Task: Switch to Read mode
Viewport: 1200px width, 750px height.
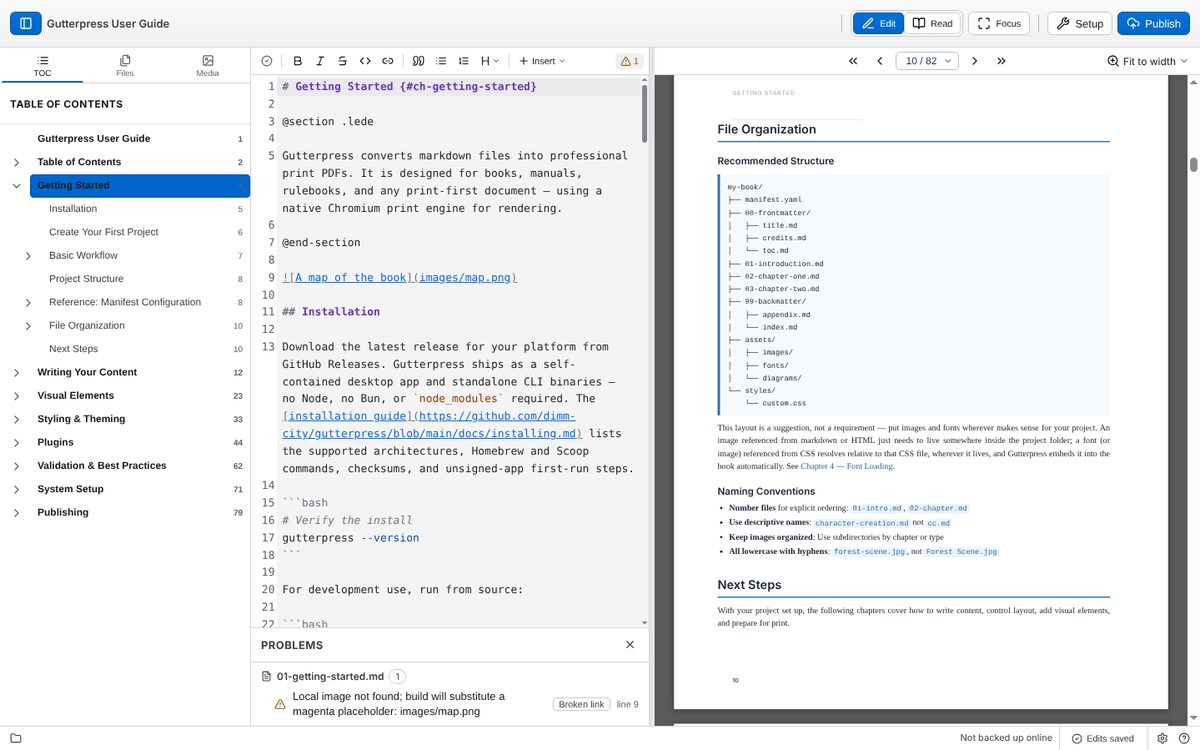Action: click(933, 23)
